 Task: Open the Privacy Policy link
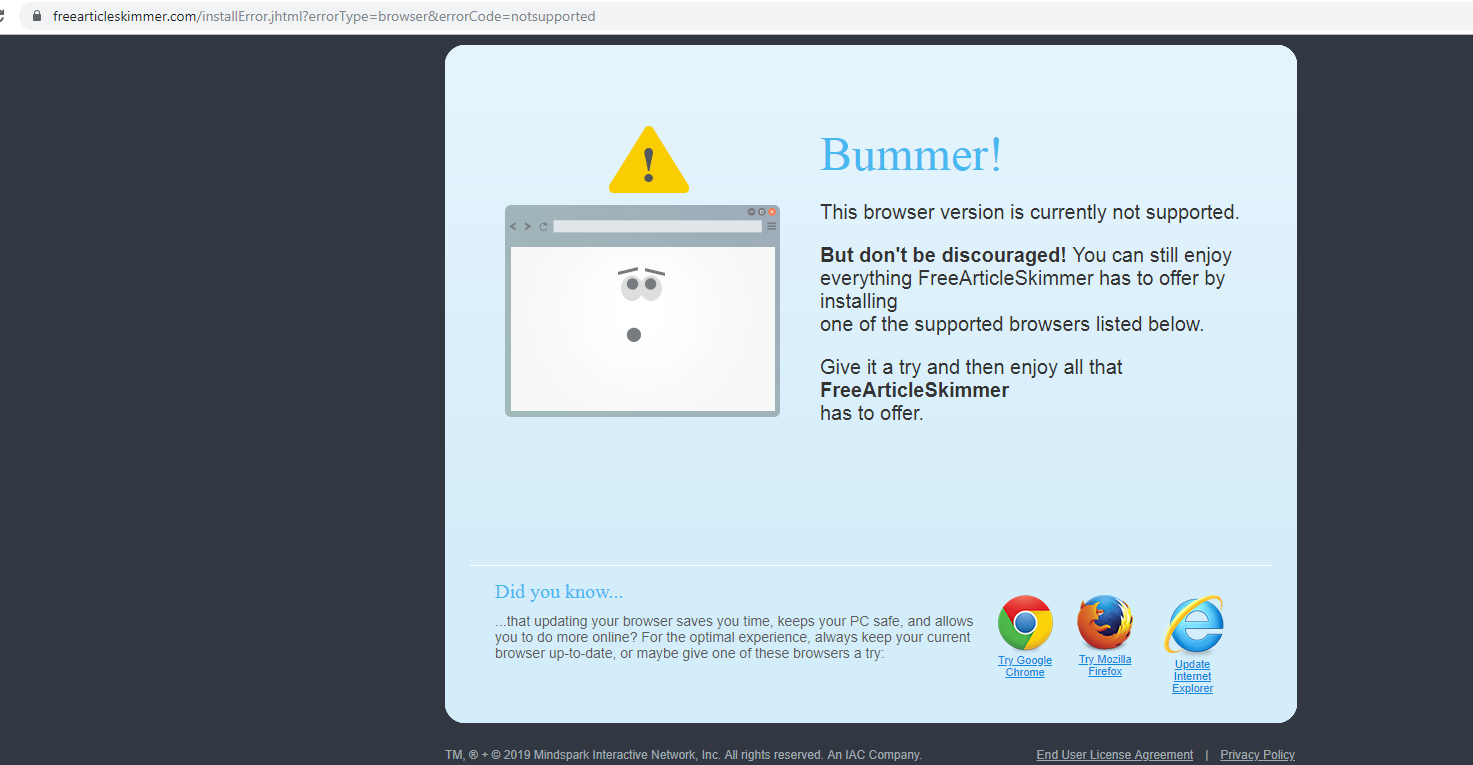click(x=1257, y=755)
